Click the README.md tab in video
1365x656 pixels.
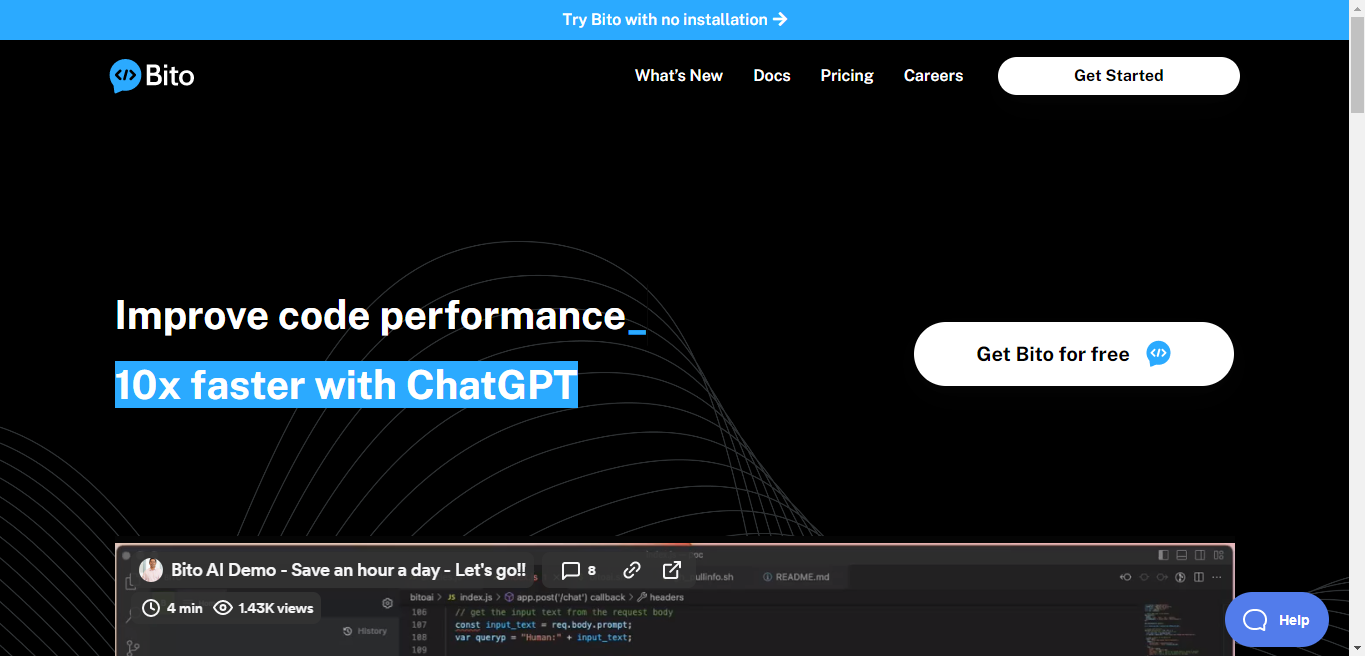[x=795, y=577]
